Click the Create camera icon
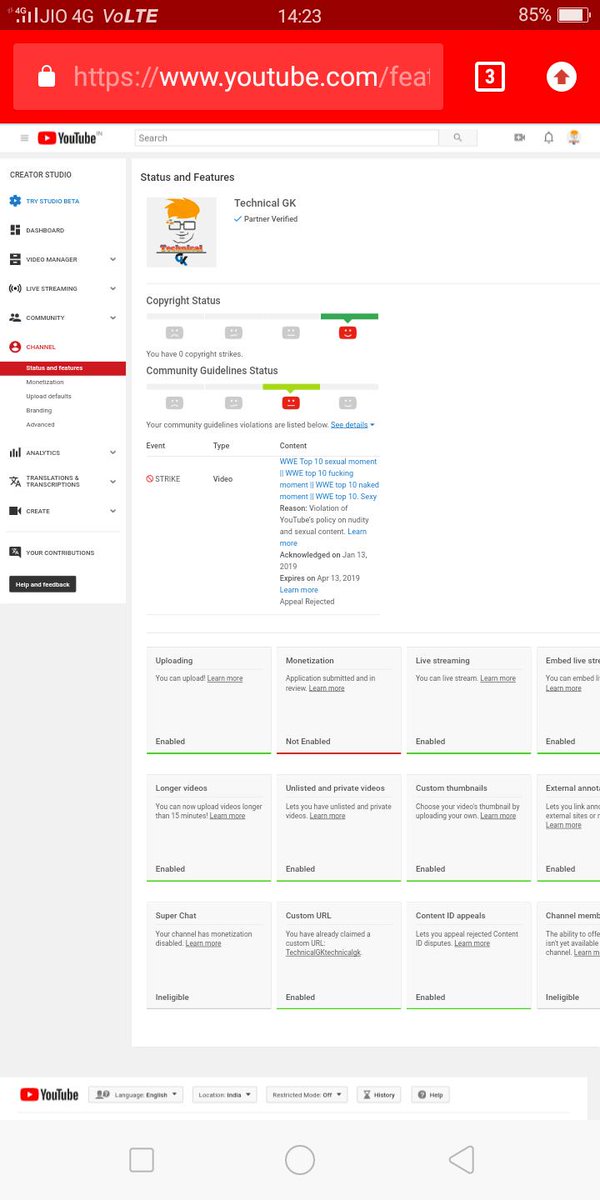This screenshot has height=1200, width=600. click(15, 511)
